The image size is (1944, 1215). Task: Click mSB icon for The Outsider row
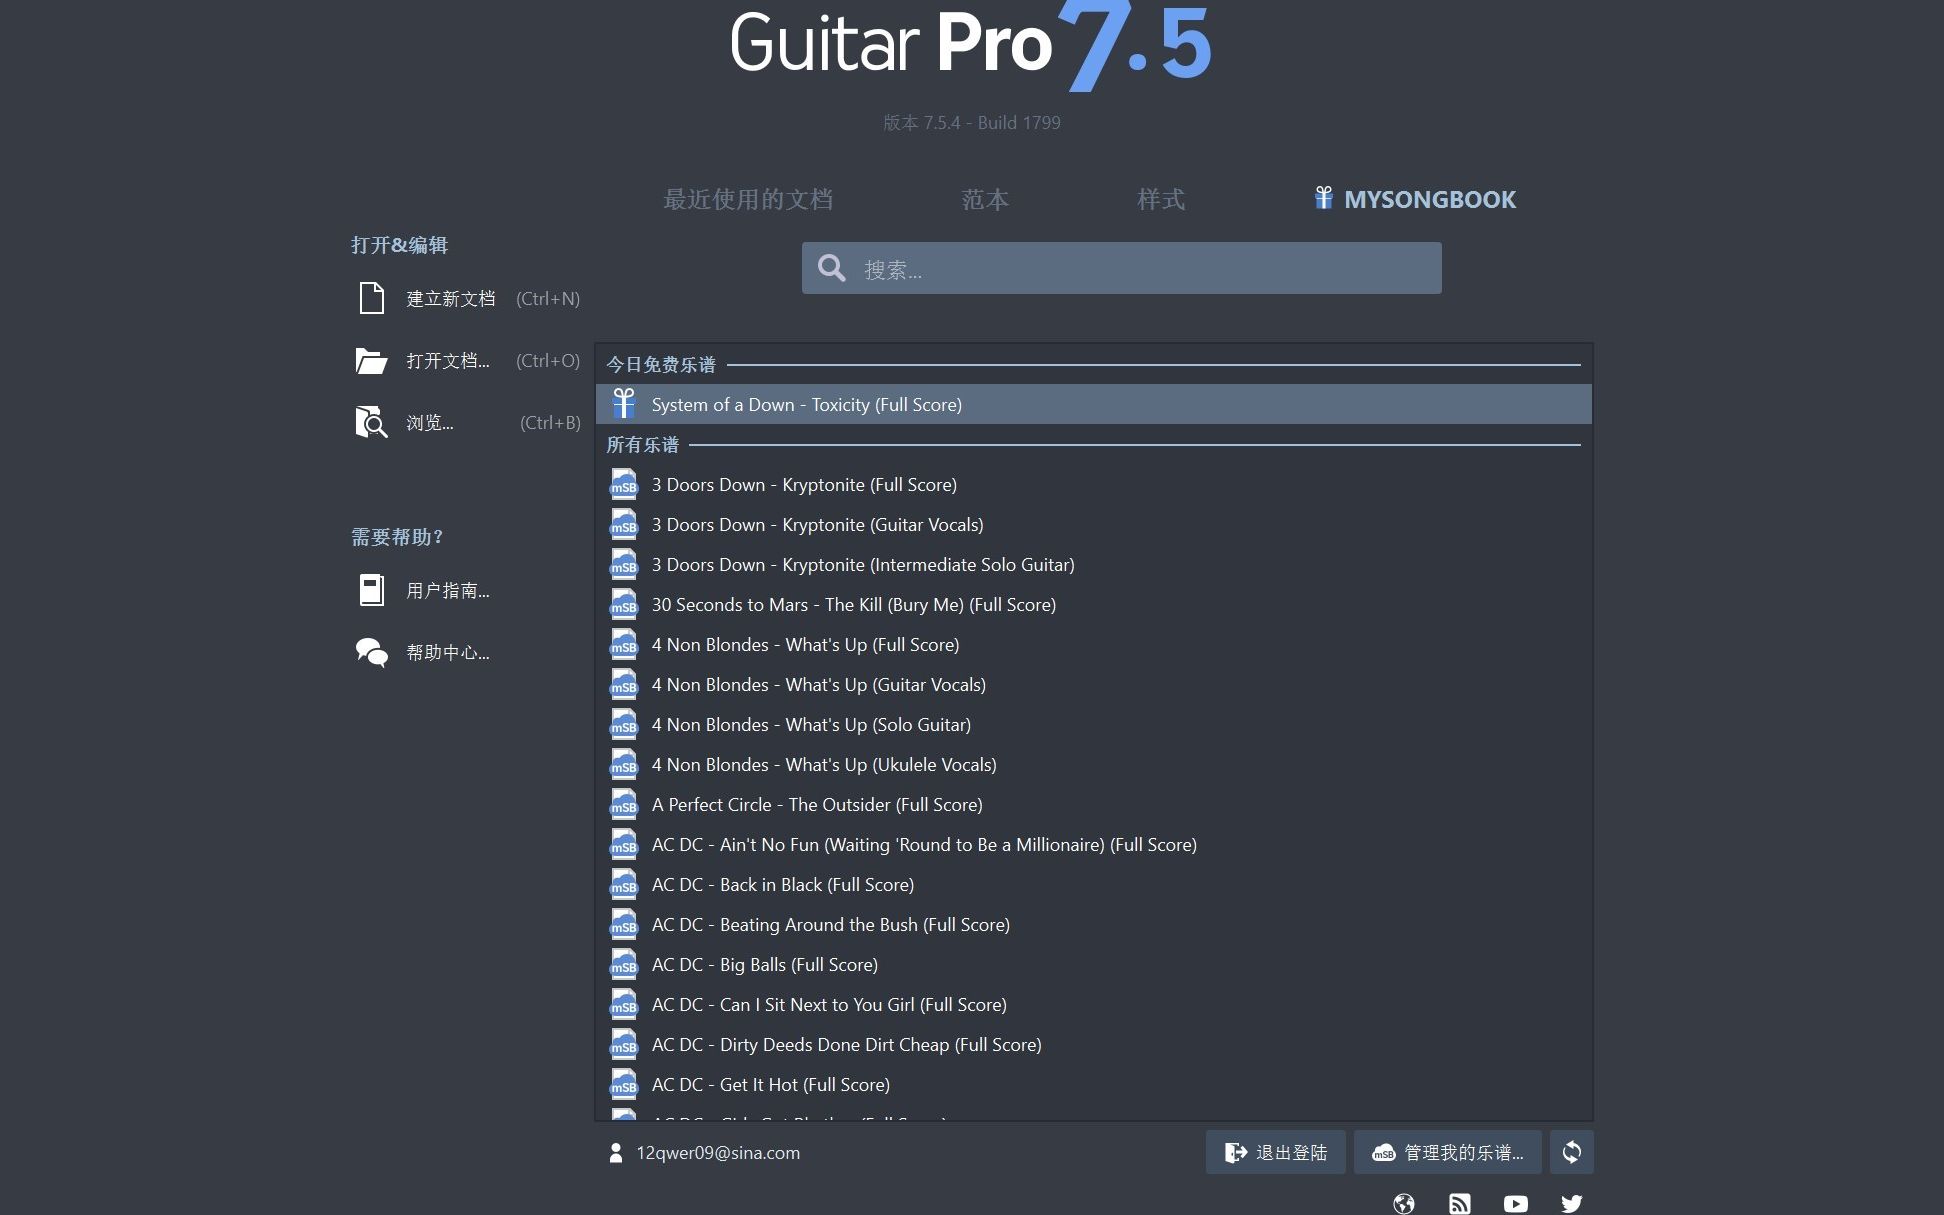coord(624,804)
